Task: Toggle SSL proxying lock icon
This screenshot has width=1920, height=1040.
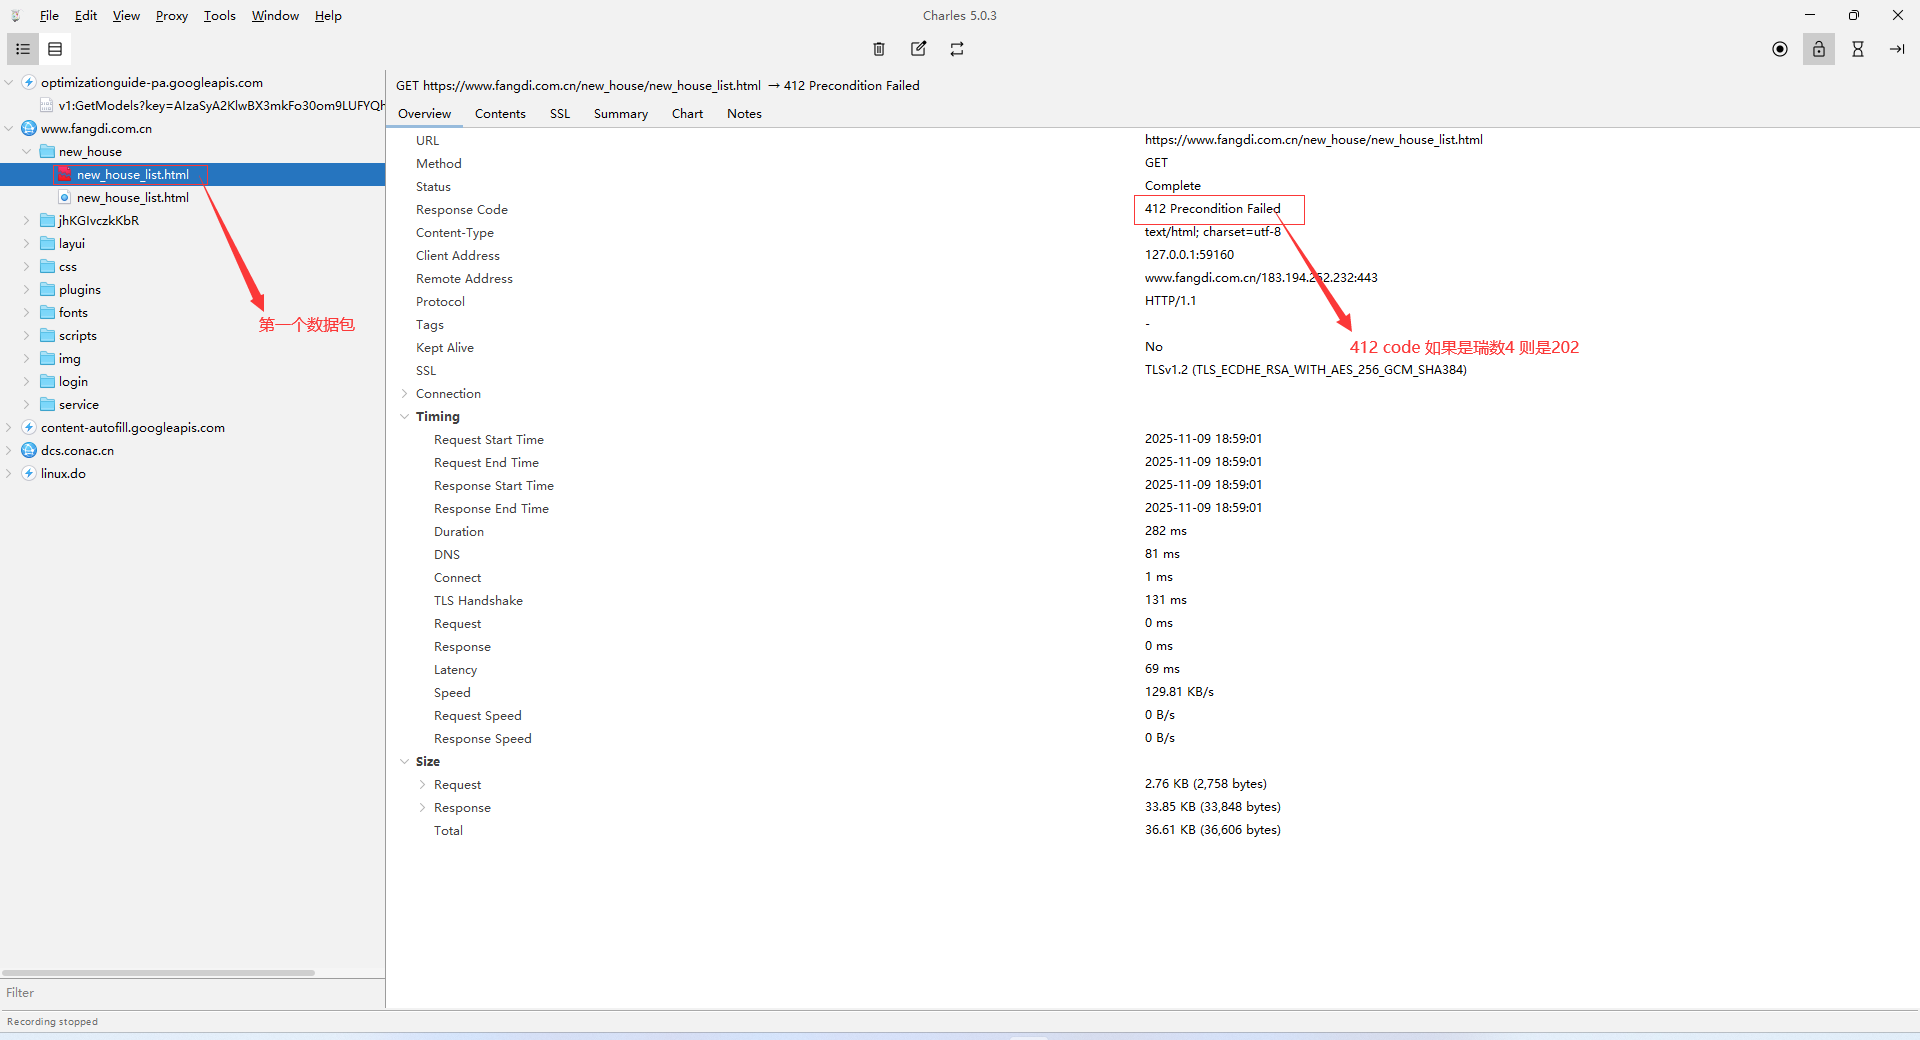Action: pos(1819,49)
